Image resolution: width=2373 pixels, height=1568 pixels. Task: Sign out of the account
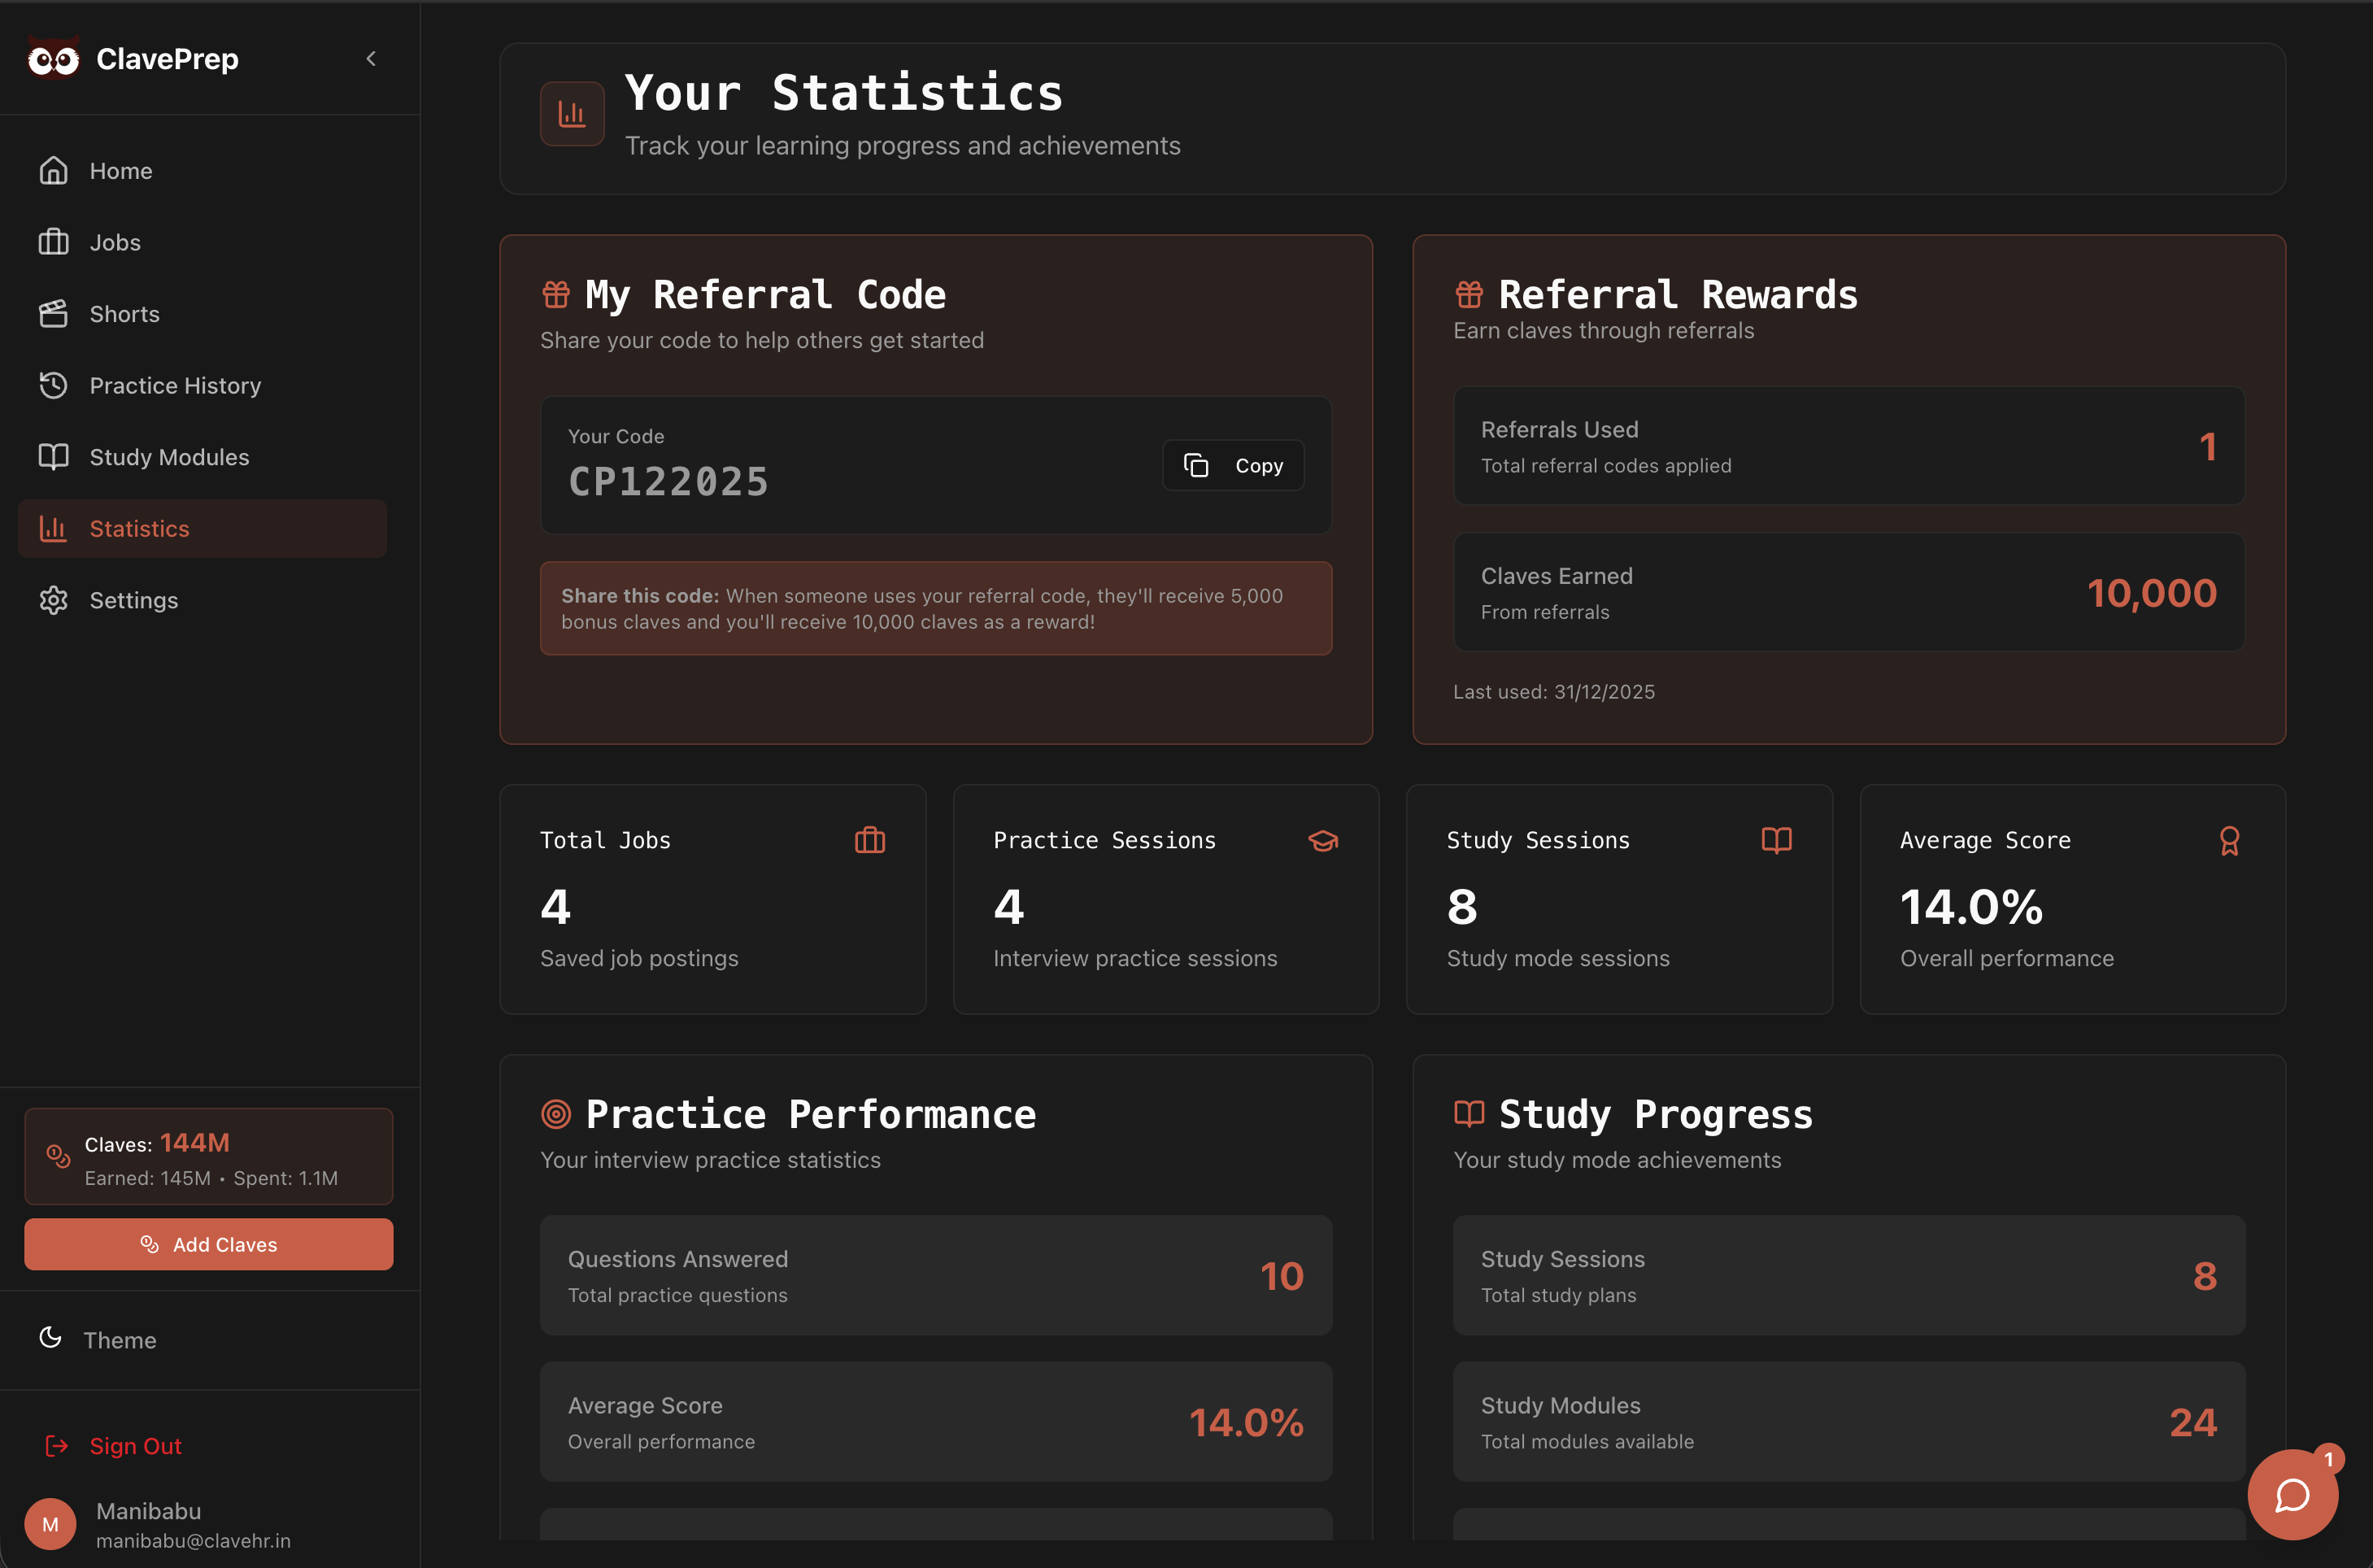click(134, 1446)
